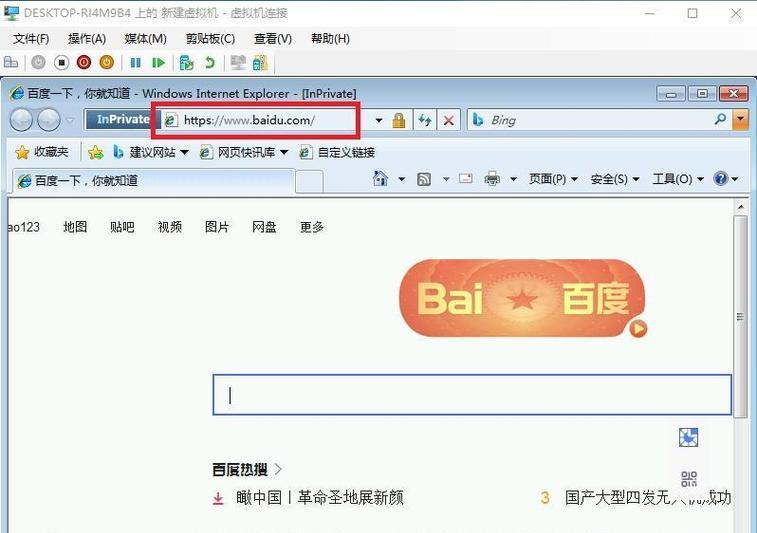
Task: Open the 百度热搜 heading link
Action: click(247, 469)
